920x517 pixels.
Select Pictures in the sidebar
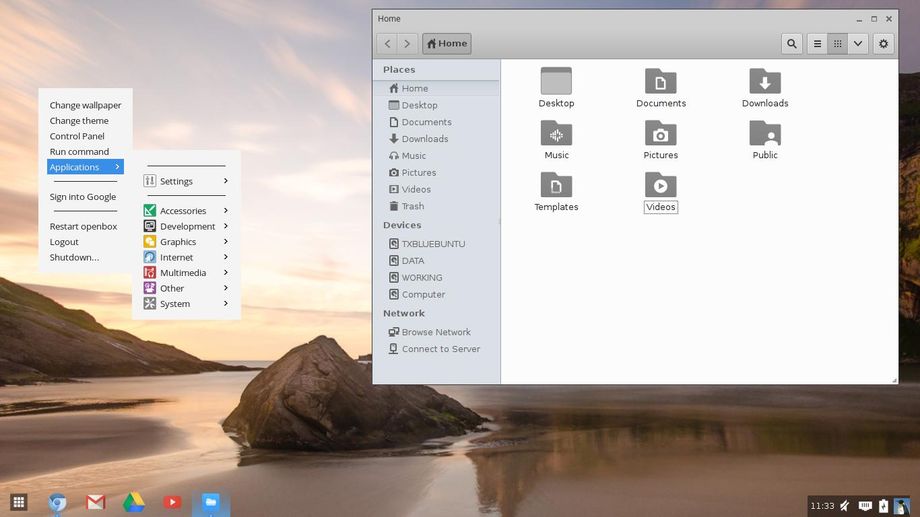click(437, 173)
